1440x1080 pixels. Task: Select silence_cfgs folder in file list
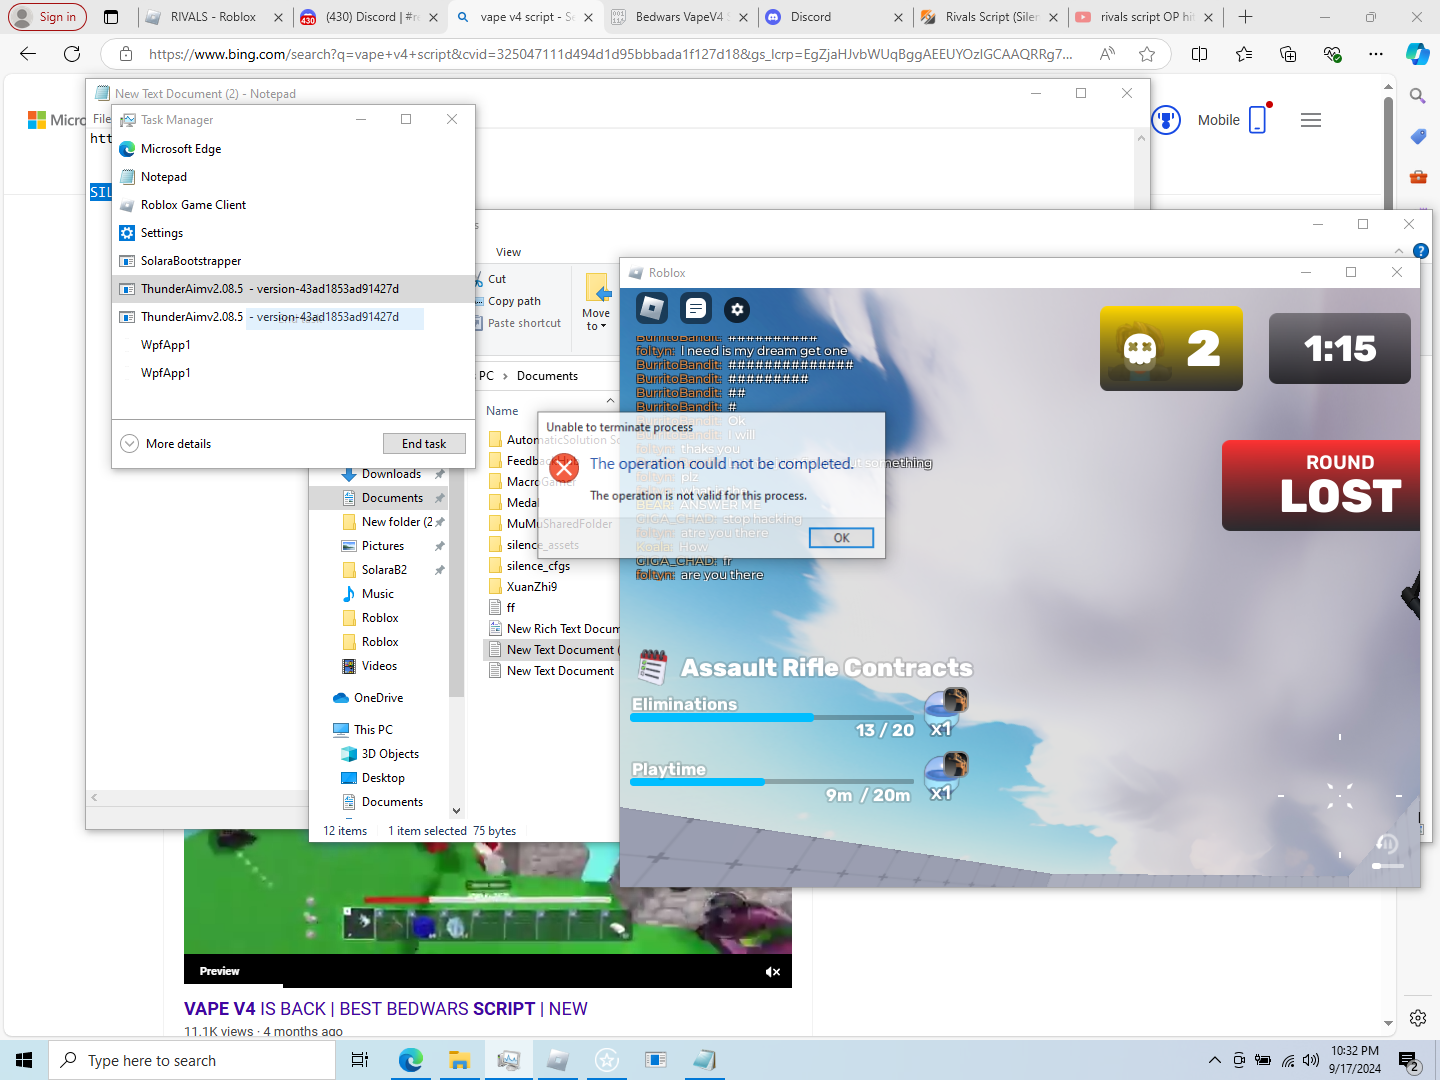click(x=538, y=566)
